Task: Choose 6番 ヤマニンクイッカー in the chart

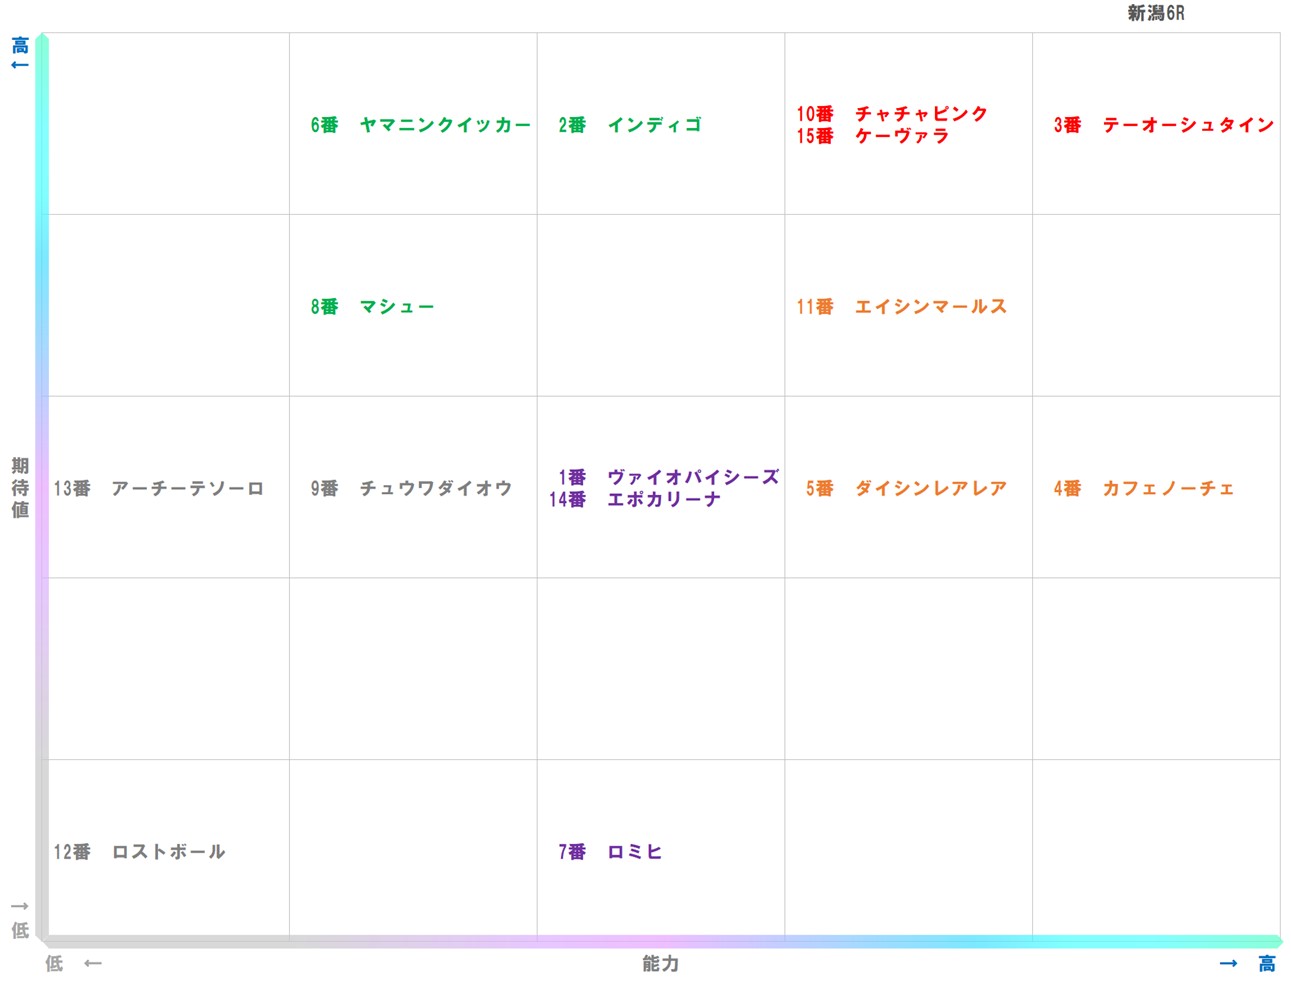Action: click(x=420, y=125)
